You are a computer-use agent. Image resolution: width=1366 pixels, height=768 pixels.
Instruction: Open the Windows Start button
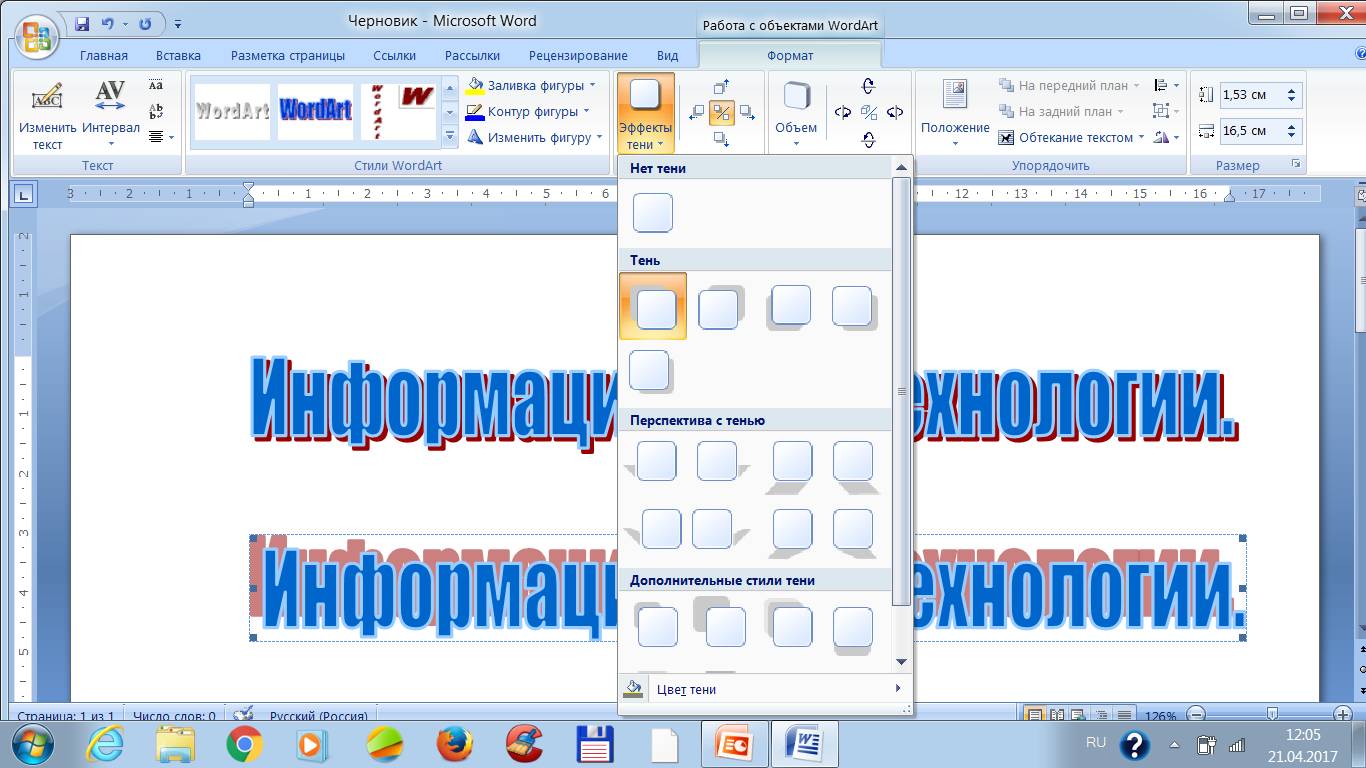(32, 745)
